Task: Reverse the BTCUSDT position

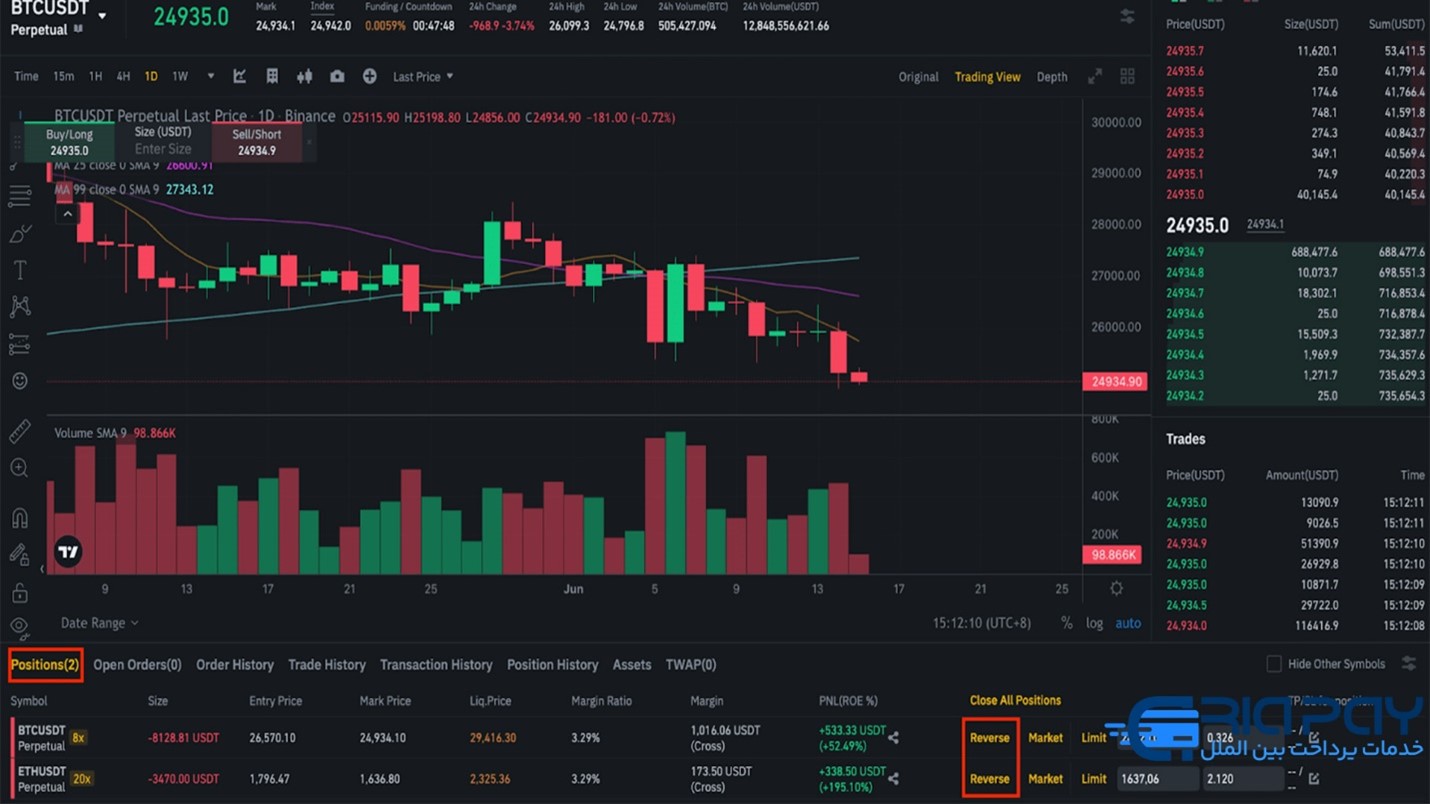Action: (990, 738)
